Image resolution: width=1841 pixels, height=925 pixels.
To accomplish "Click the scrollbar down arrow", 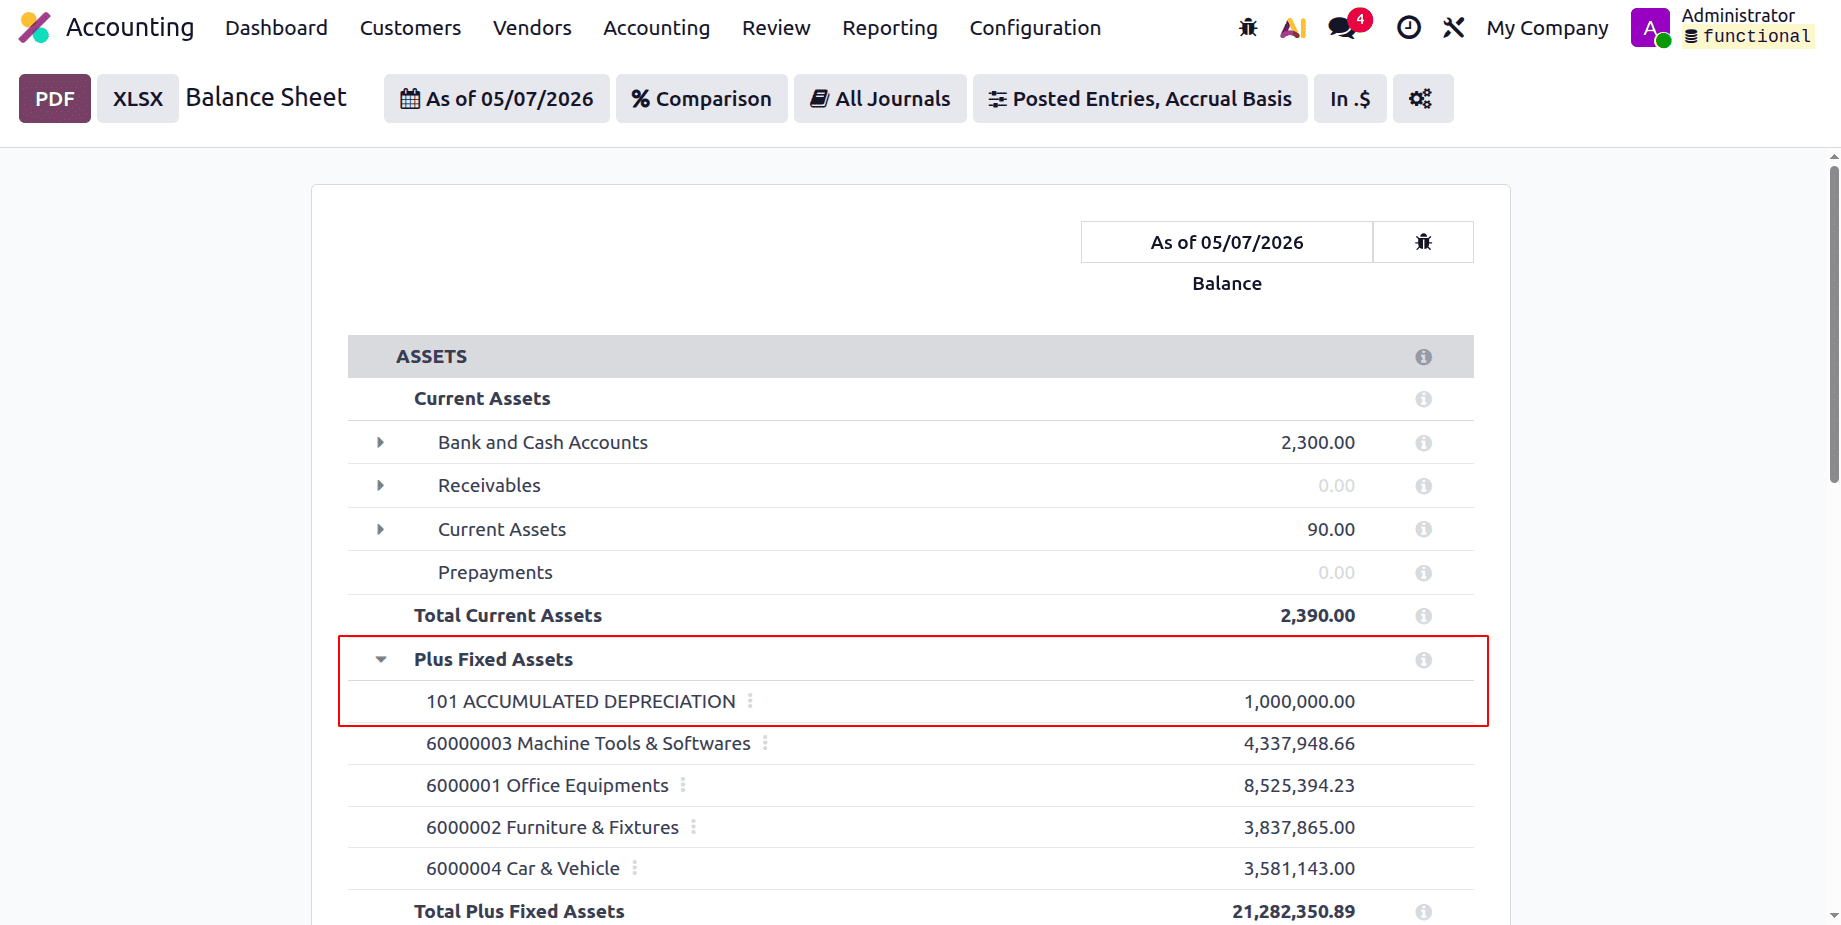I will (x=1834, y=915).
